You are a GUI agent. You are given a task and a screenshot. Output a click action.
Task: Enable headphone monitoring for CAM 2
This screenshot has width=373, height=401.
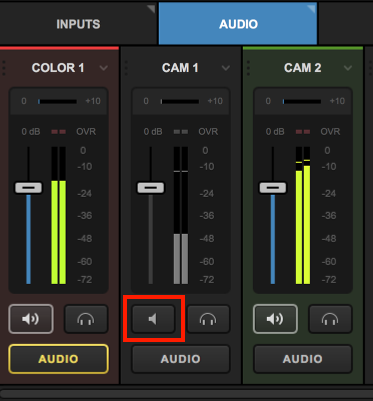point(330,319)
